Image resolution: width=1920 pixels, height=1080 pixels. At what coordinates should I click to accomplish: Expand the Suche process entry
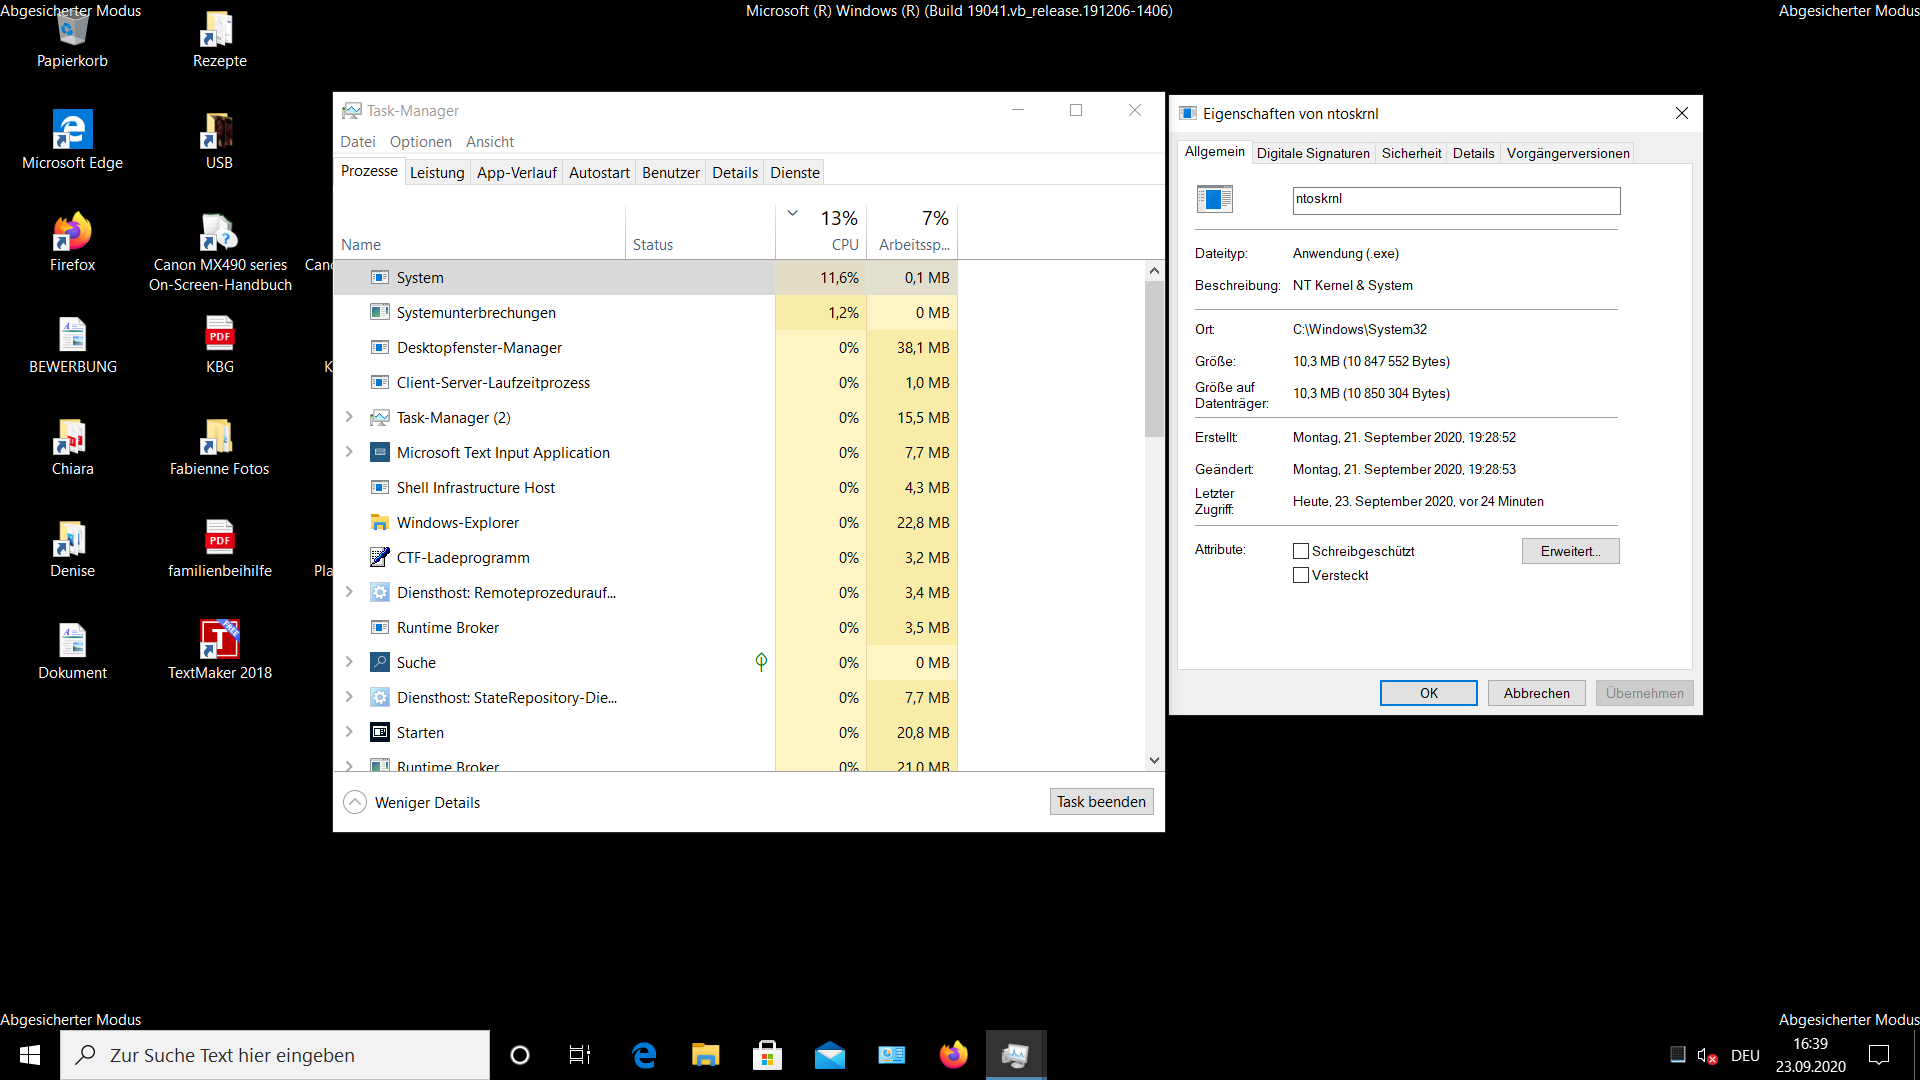pos(349,662)
